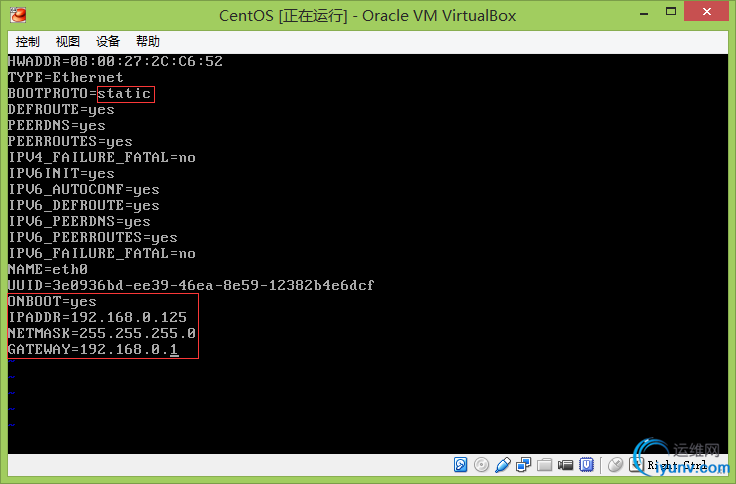Image resolution: width=736 pixels, height=484 pixels.
Task: Maximize the VirtualBox window
Action: (671, 12)
